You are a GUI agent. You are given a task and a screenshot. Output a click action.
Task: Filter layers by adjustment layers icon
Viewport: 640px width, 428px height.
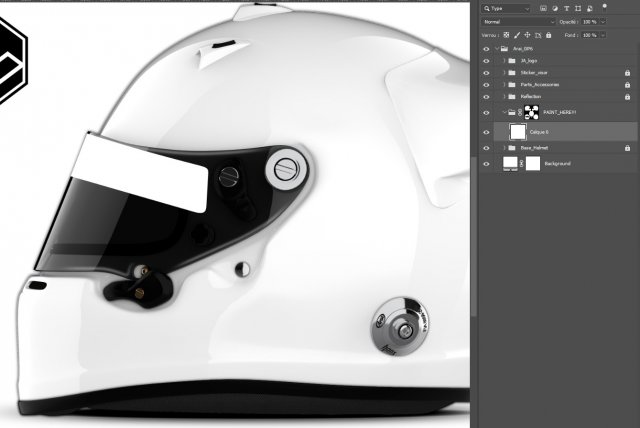pyautogui.click(x=555, y=8)
